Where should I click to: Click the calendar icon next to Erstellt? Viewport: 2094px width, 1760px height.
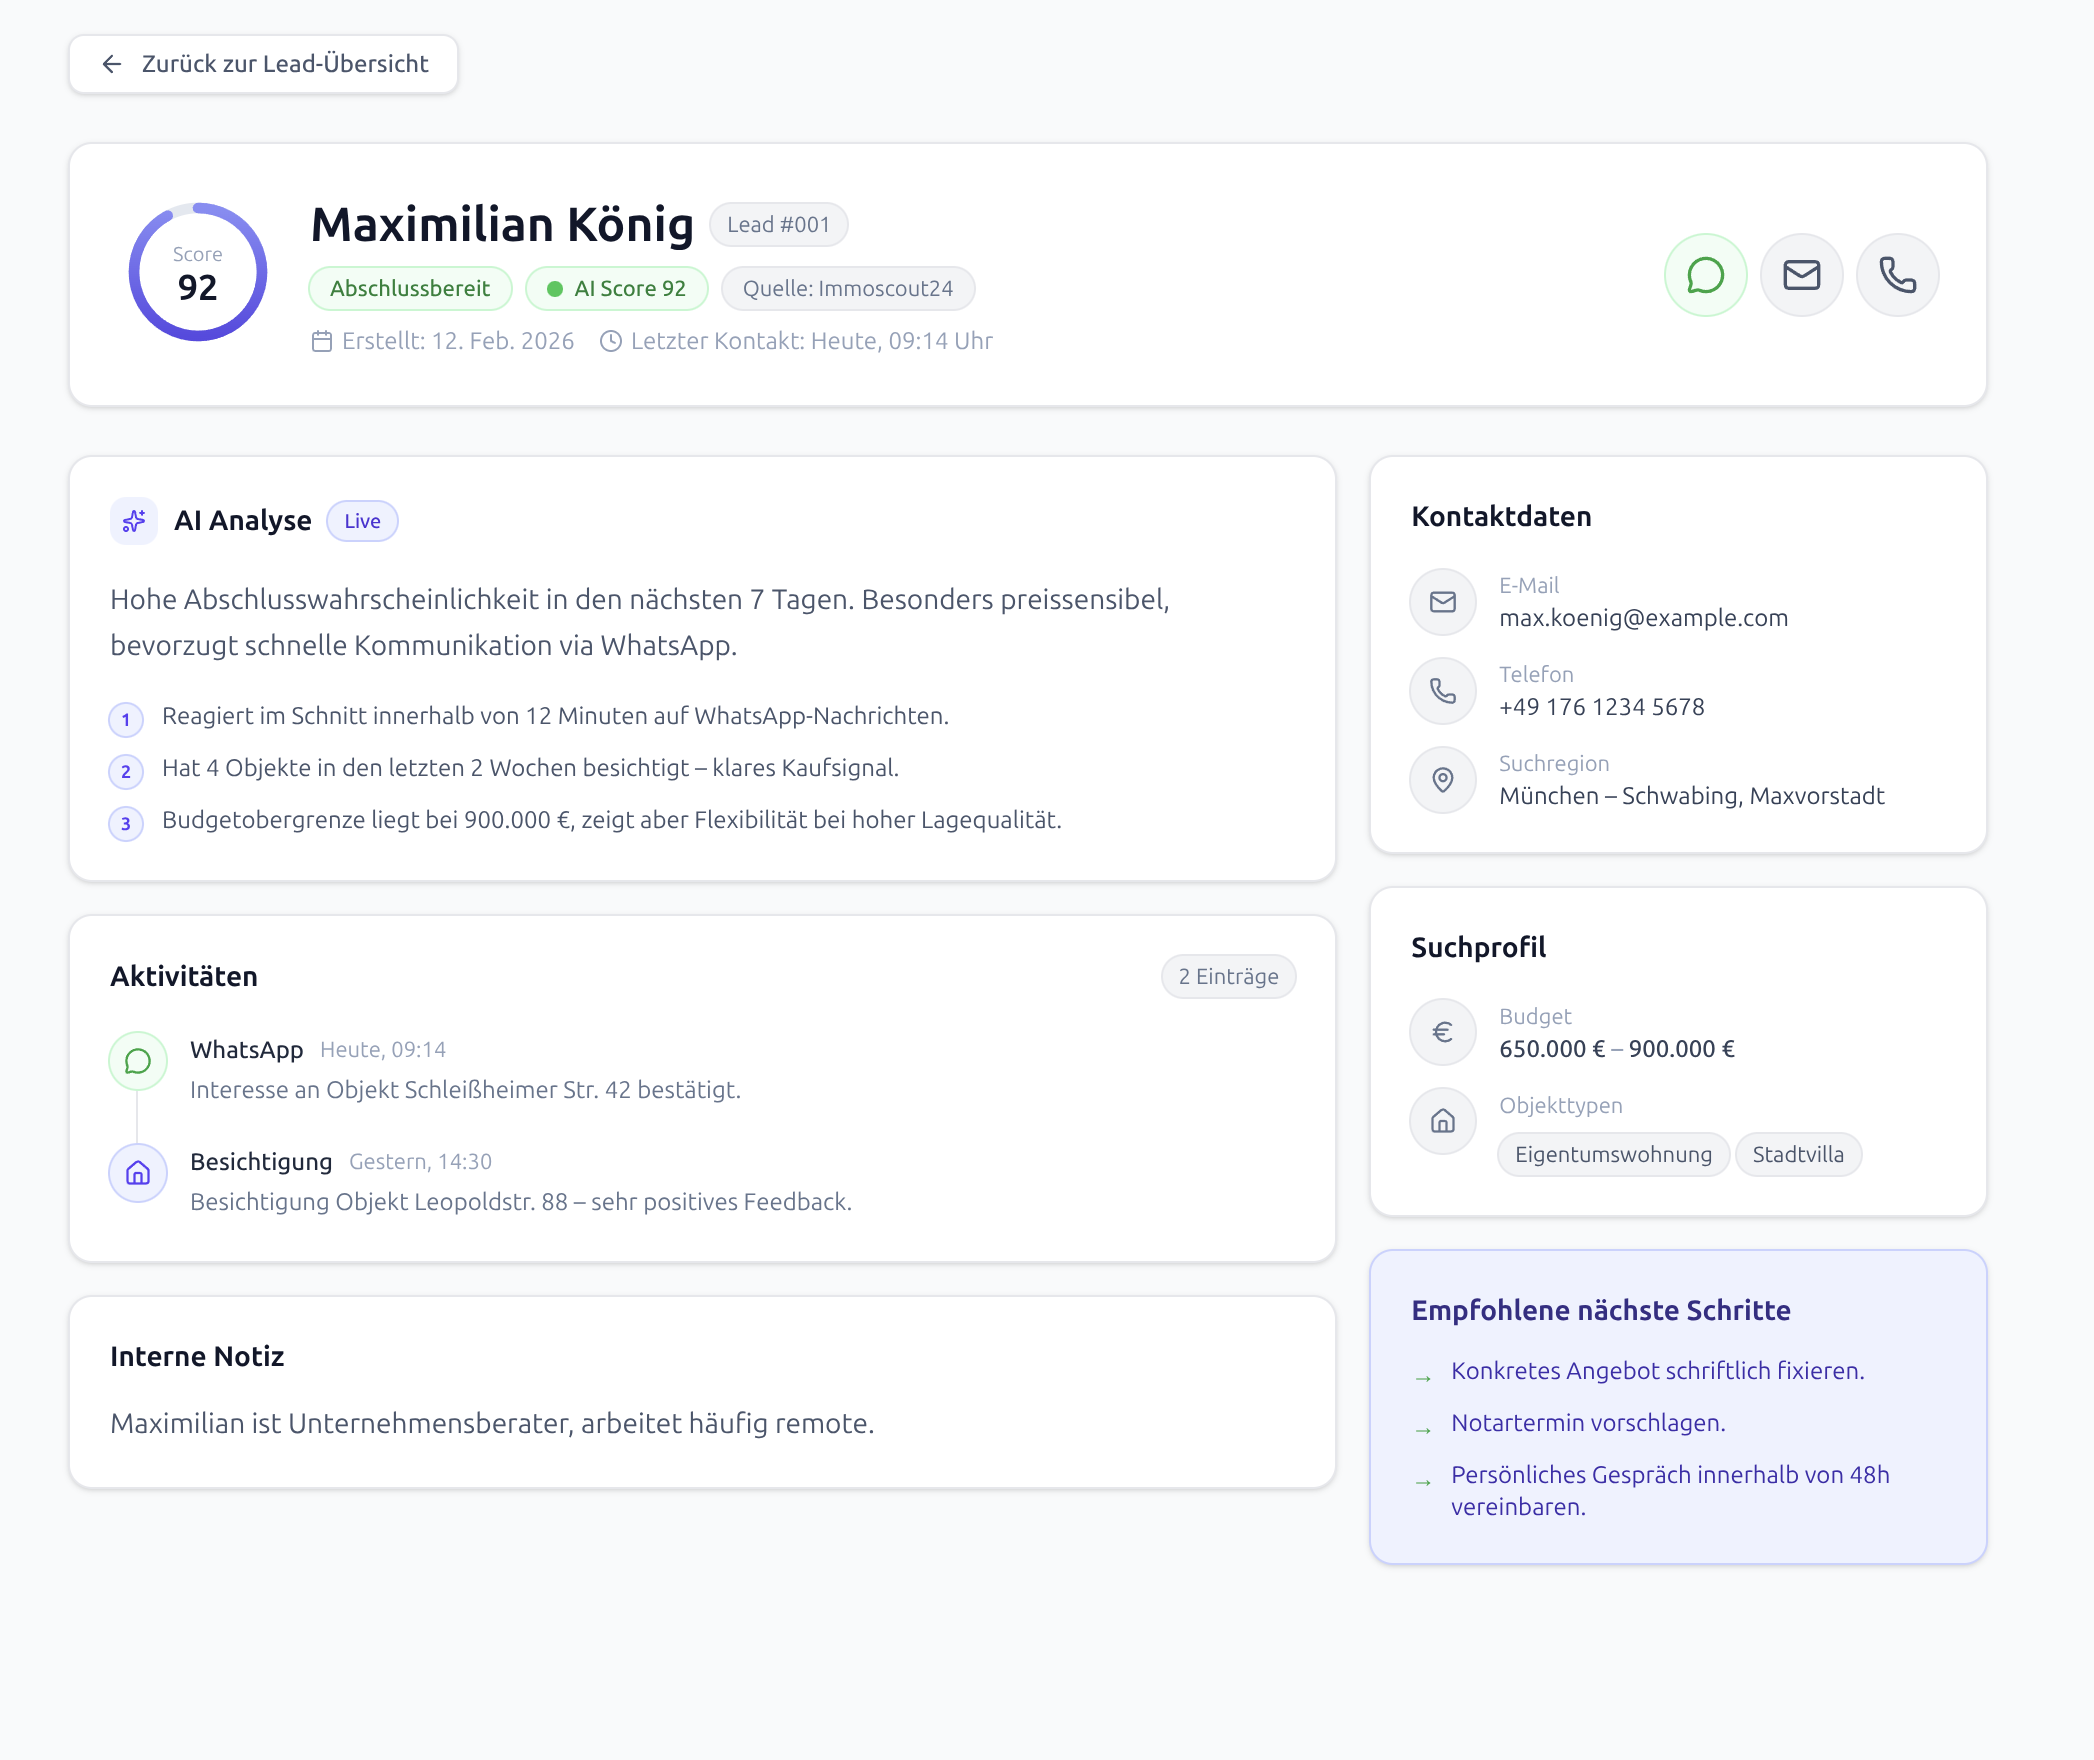[321, 341]
